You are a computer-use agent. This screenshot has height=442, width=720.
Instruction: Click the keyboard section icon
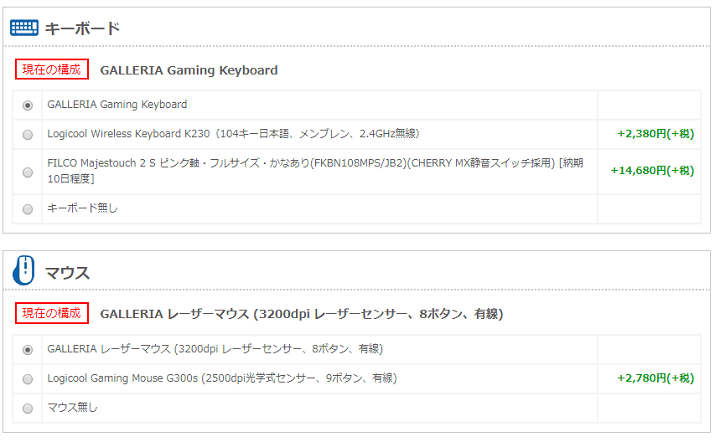coord(24,28)
